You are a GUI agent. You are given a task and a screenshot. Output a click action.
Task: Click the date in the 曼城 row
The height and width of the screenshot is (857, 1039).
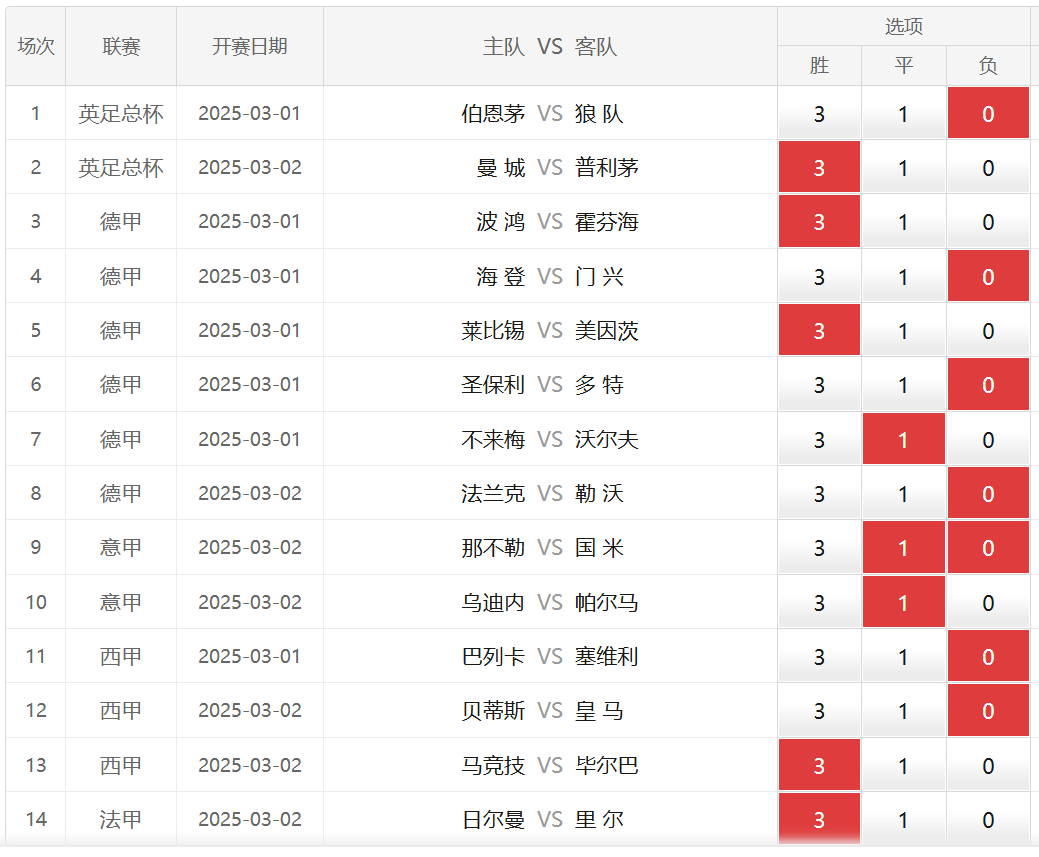click(250, 168)
